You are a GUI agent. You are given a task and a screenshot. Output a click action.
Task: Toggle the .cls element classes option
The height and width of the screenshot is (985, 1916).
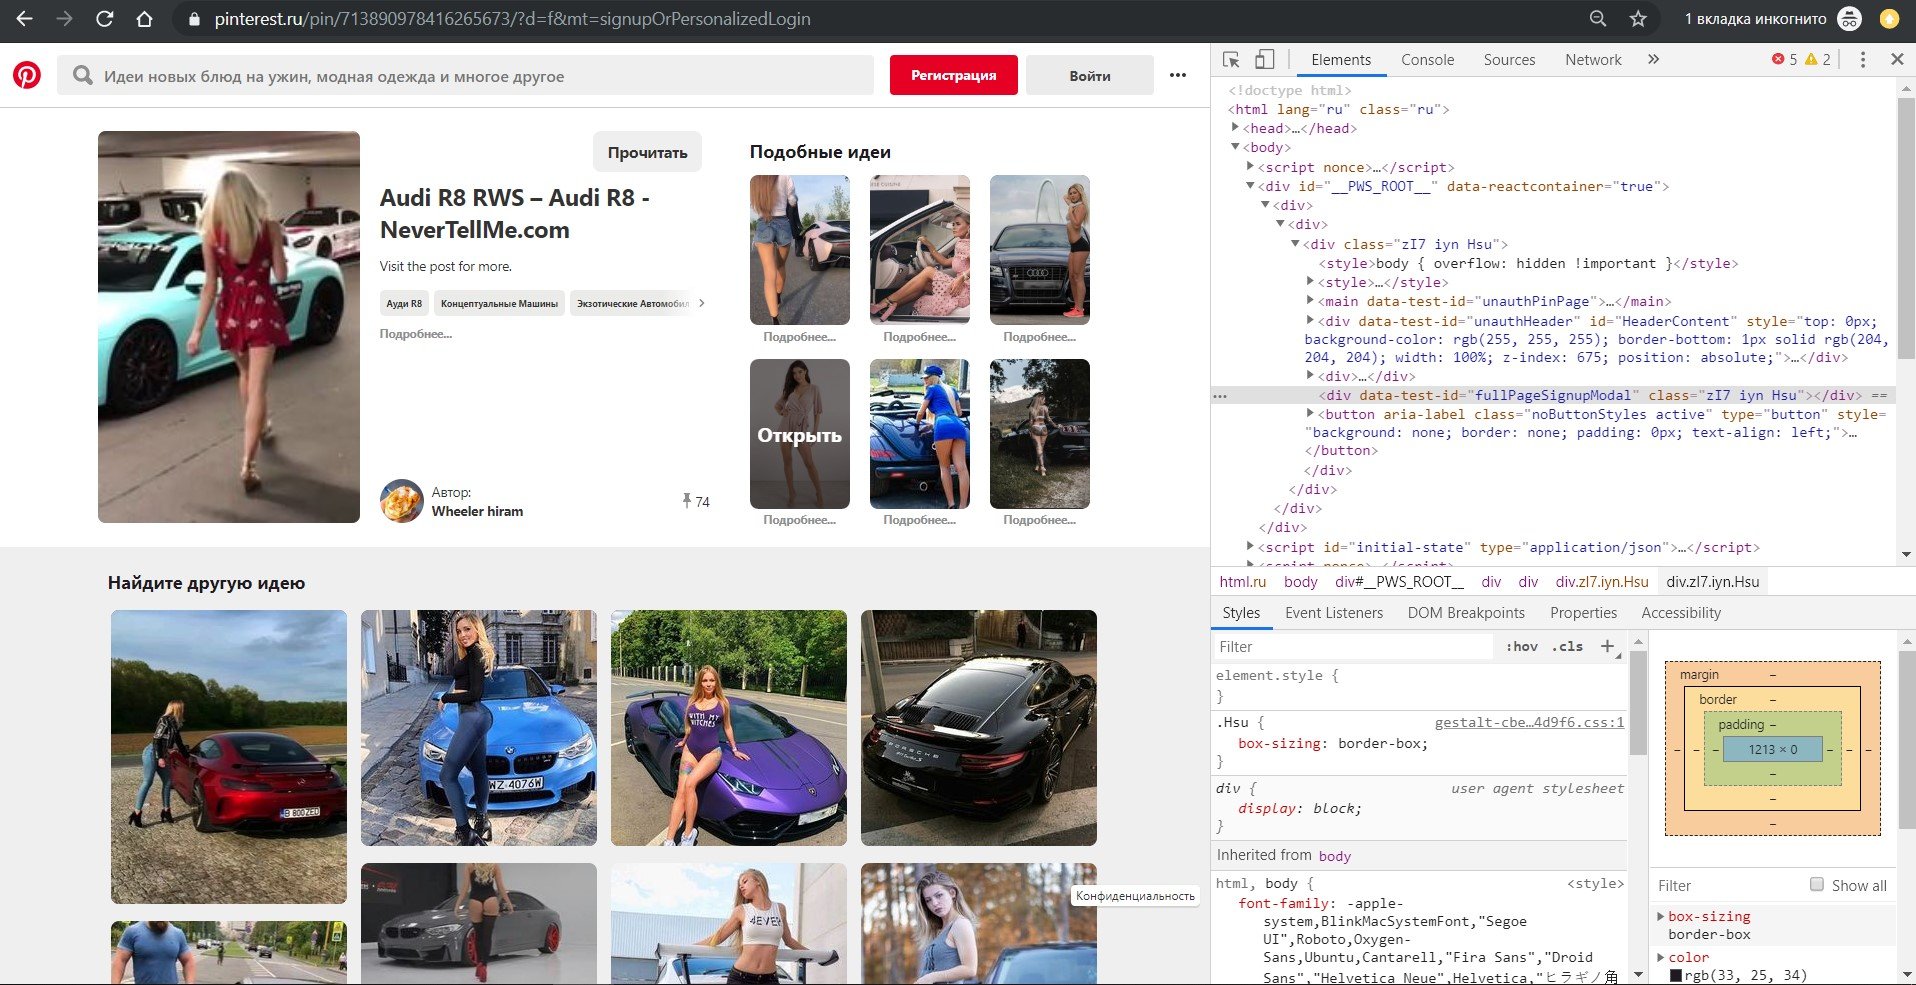(x=1567, y=647)
